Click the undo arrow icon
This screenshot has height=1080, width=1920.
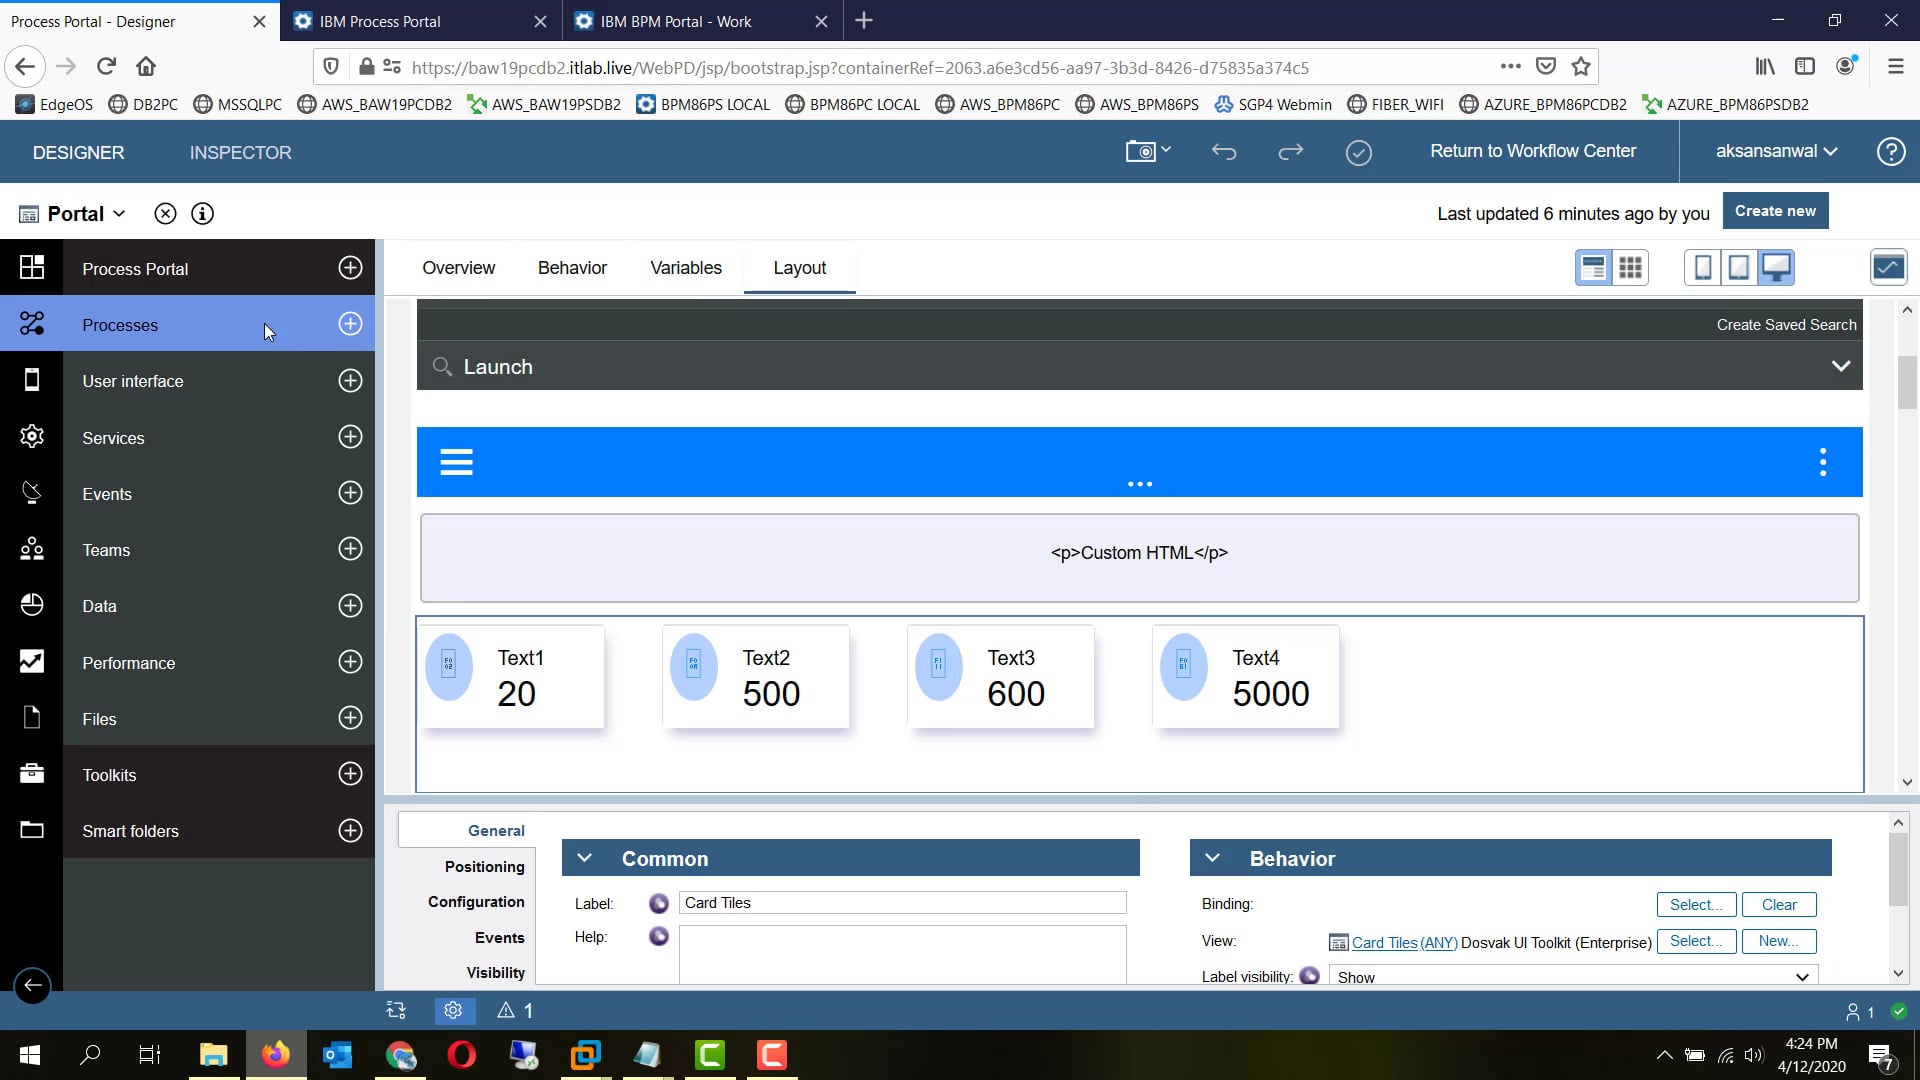(1224, 152)
